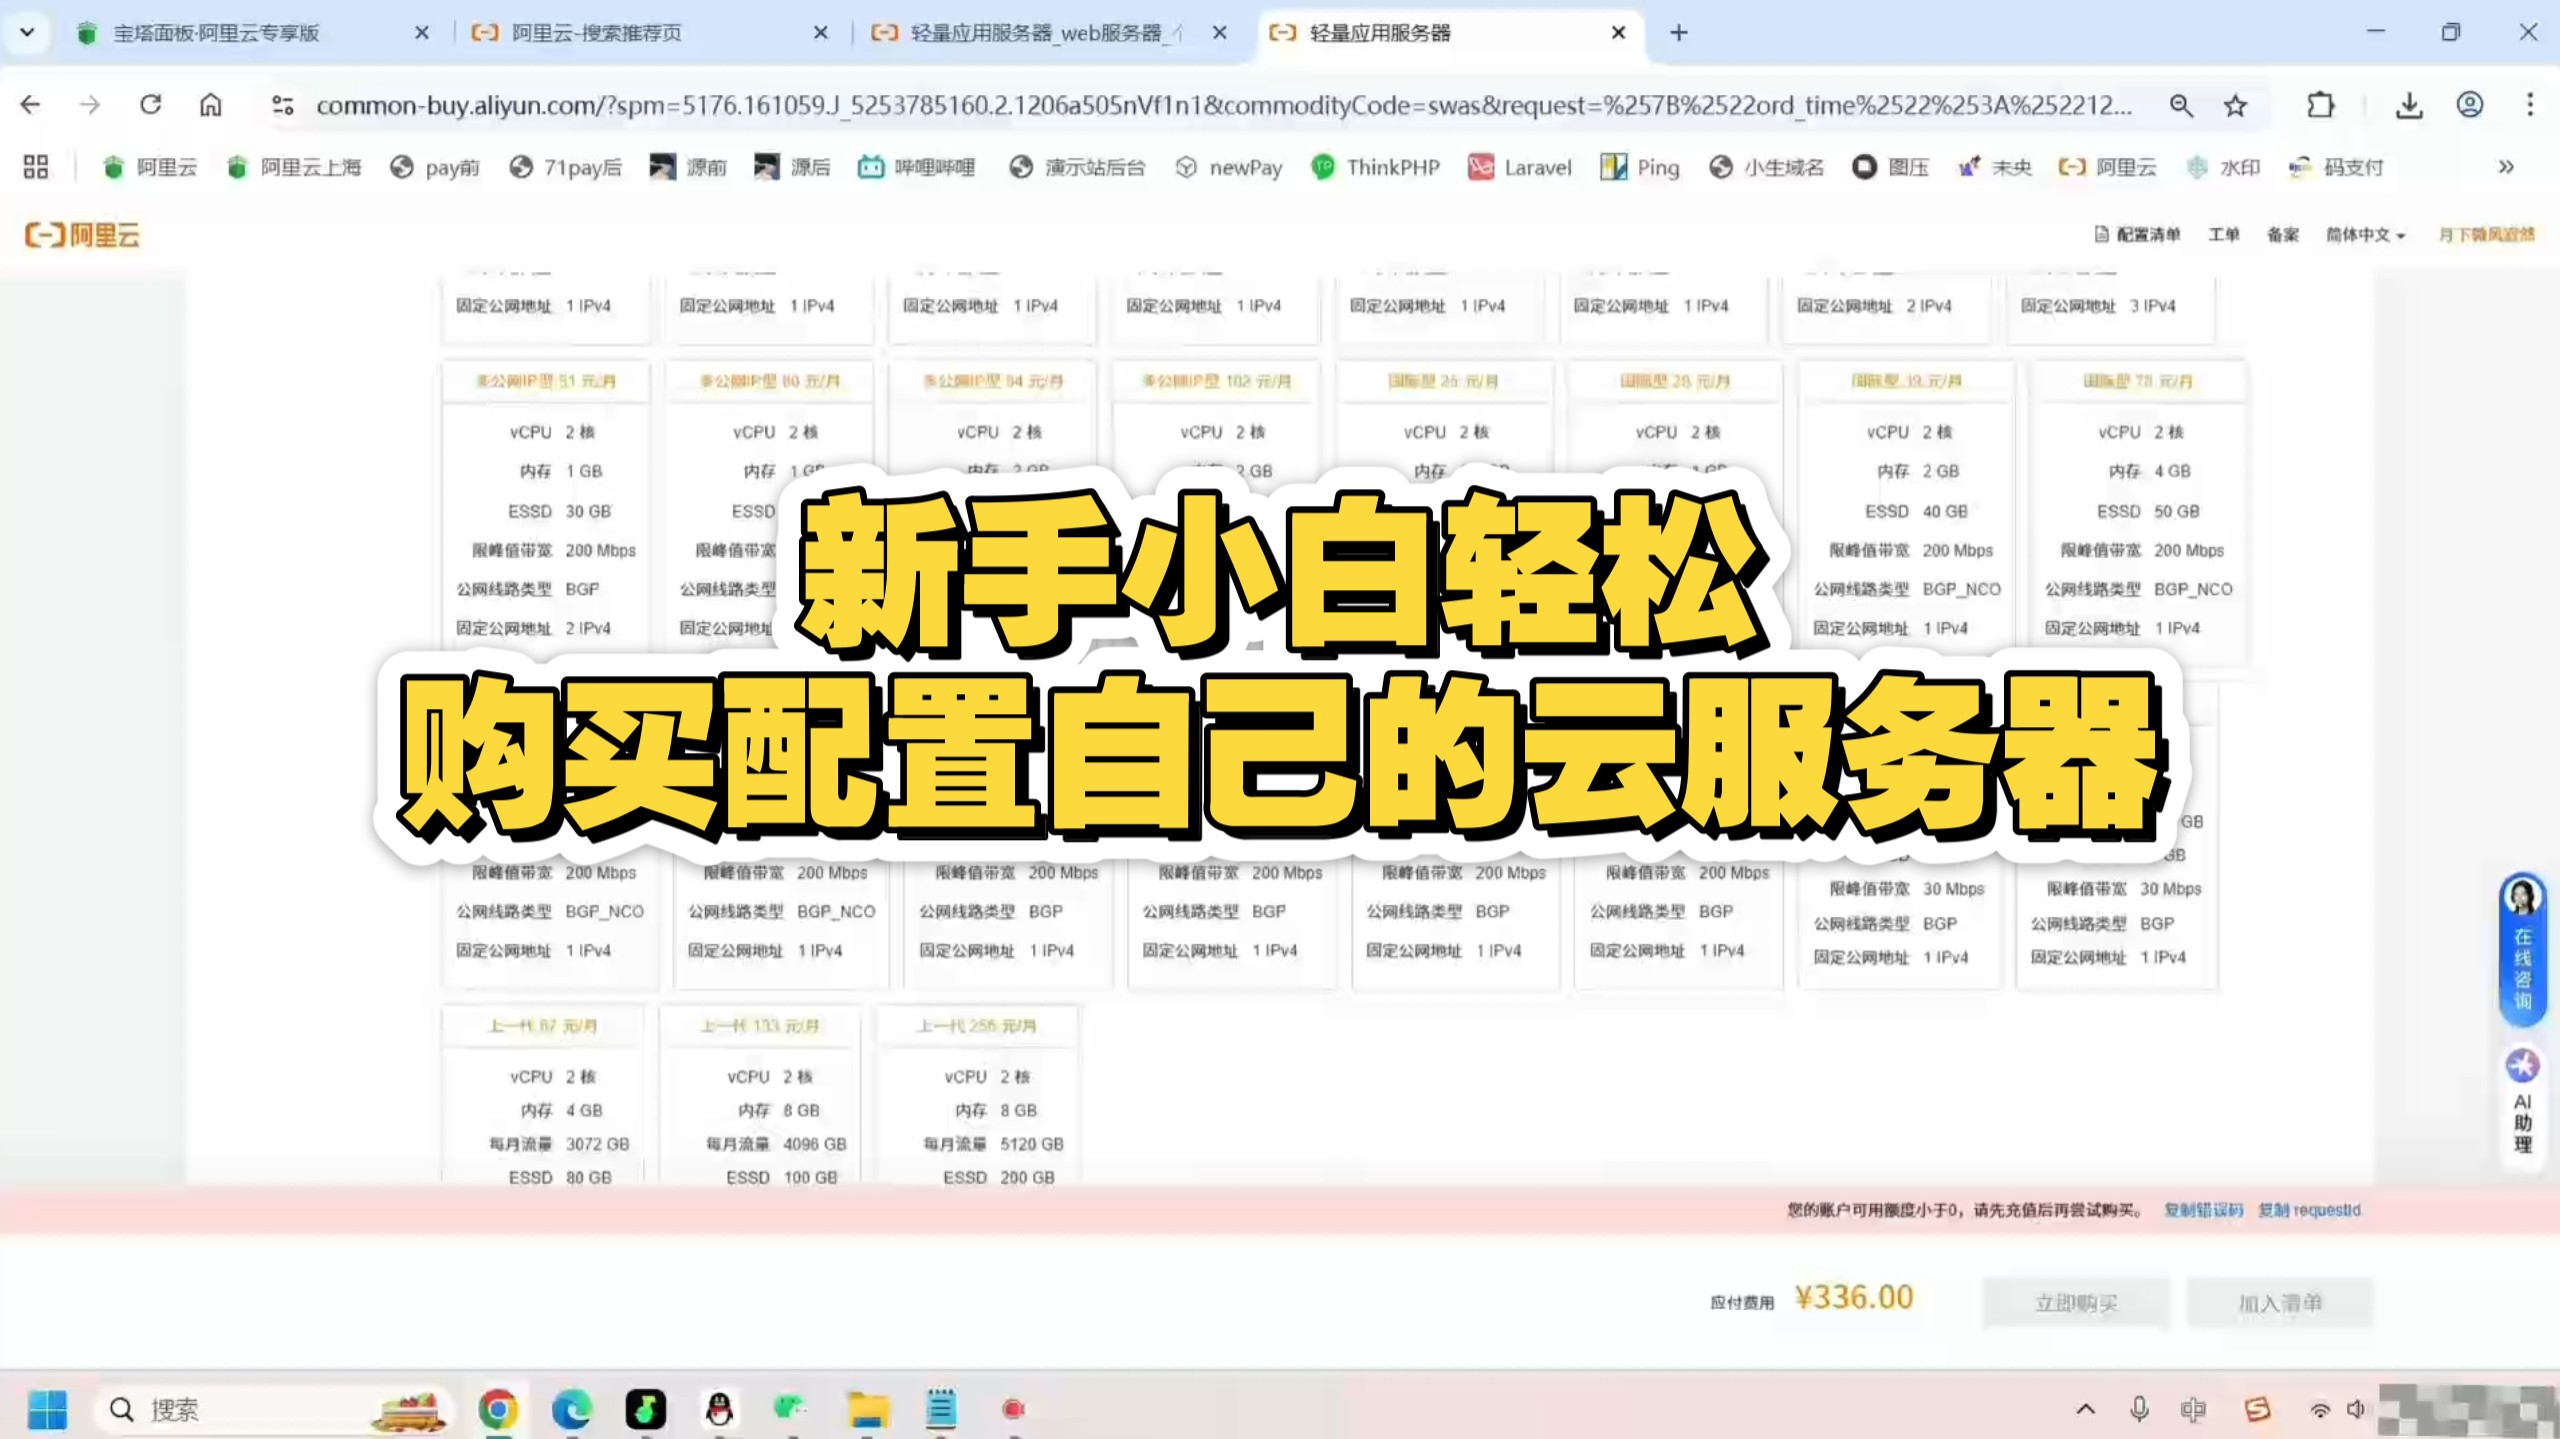Image resolution: width=2560 pixels, height=1439 pixels.
Task: Open site information icon in address bar
Action: [x=283, y=105]
